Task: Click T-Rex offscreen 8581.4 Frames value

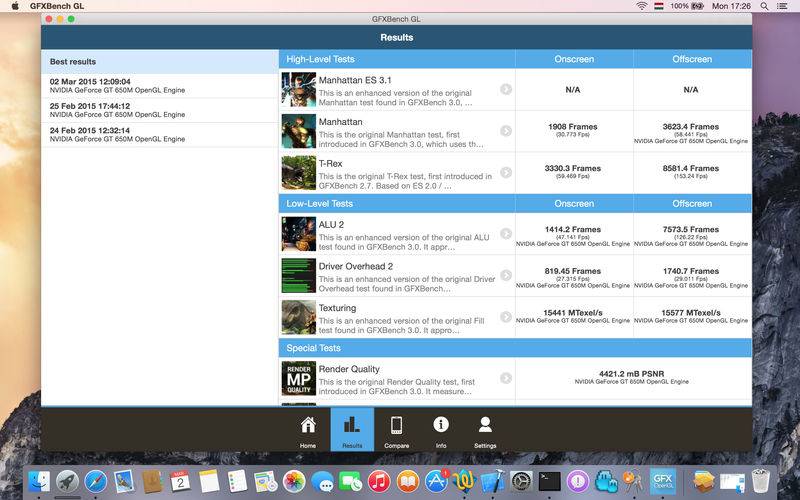Action: coord(690,168)
